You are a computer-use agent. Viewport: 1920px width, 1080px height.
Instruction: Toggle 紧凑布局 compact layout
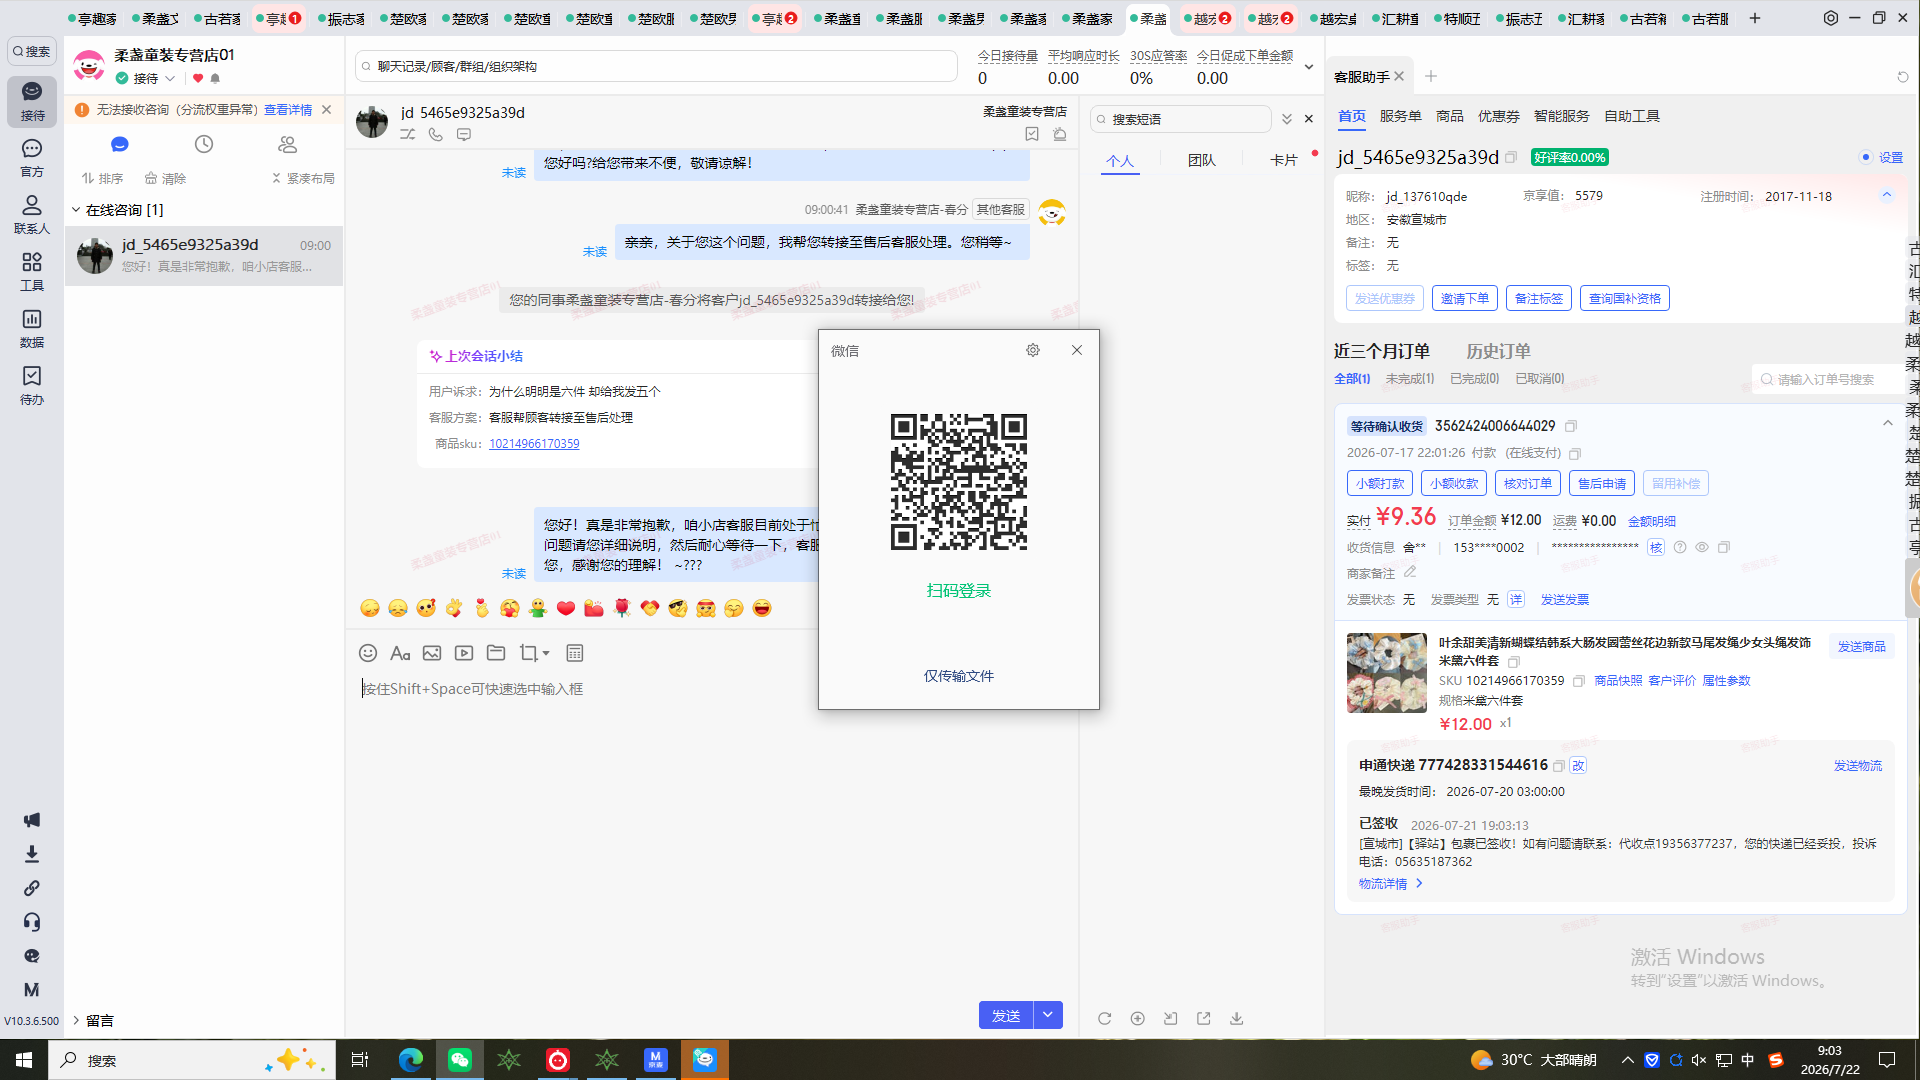coord(303,178)
